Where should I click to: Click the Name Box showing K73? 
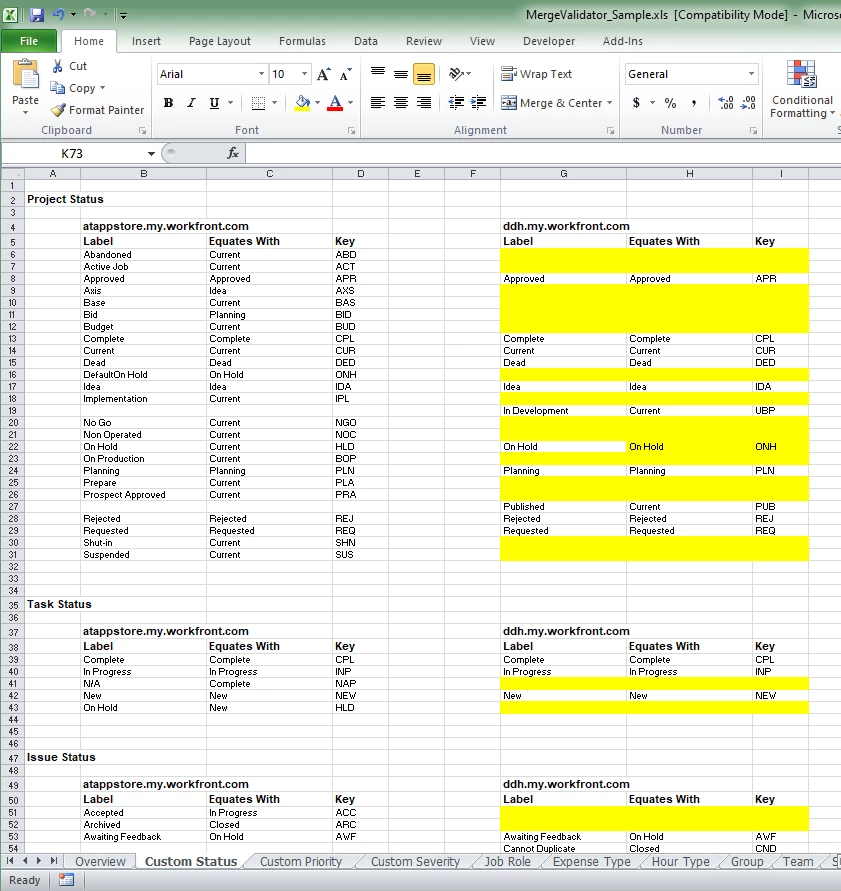72,153
